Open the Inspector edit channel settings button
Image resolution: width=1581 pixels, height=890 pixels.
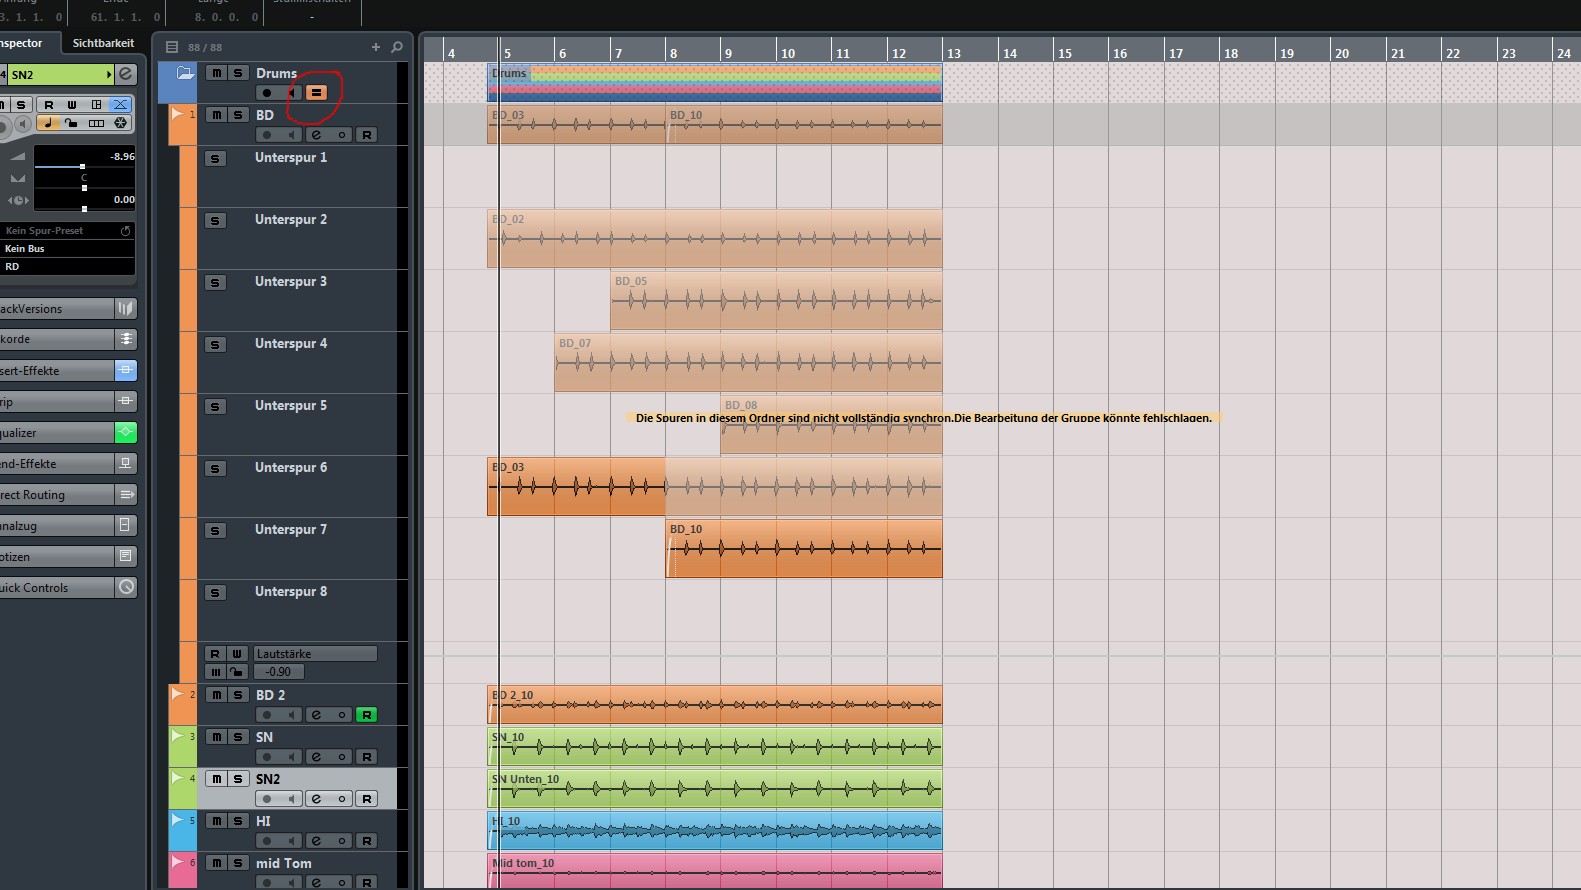(x=126, y=74)
